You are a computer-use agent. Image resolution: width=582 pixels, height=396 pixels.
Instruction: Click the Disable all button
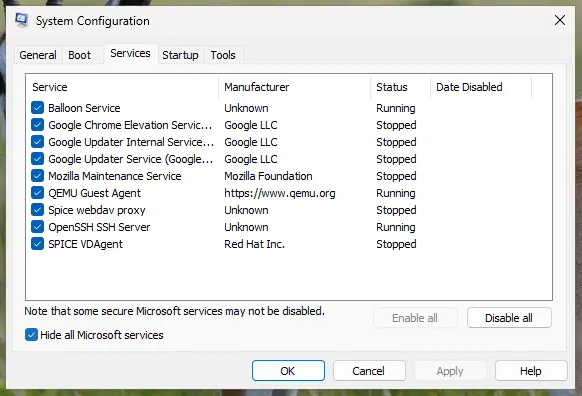509,318
